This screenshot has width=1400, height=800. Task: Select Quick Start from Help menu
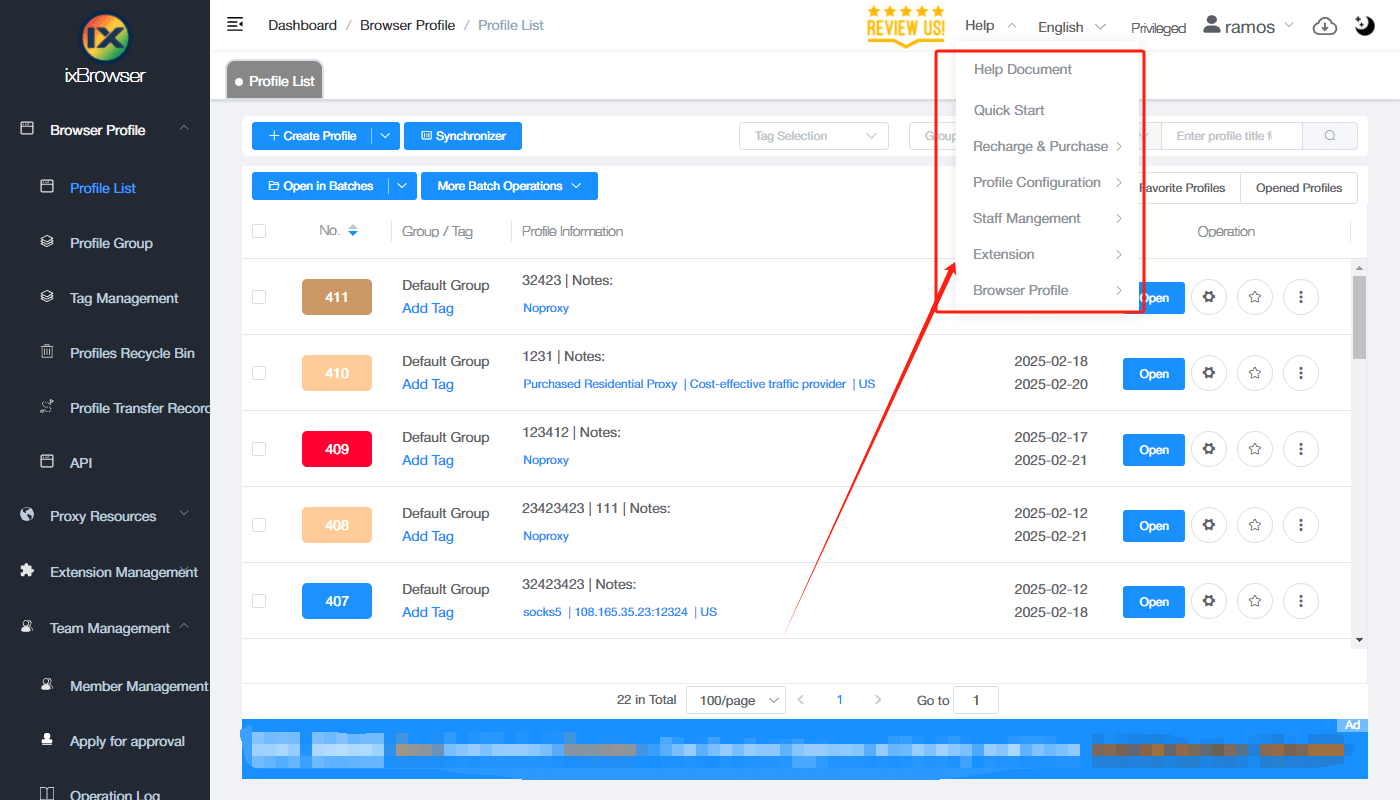(1009, 110)
